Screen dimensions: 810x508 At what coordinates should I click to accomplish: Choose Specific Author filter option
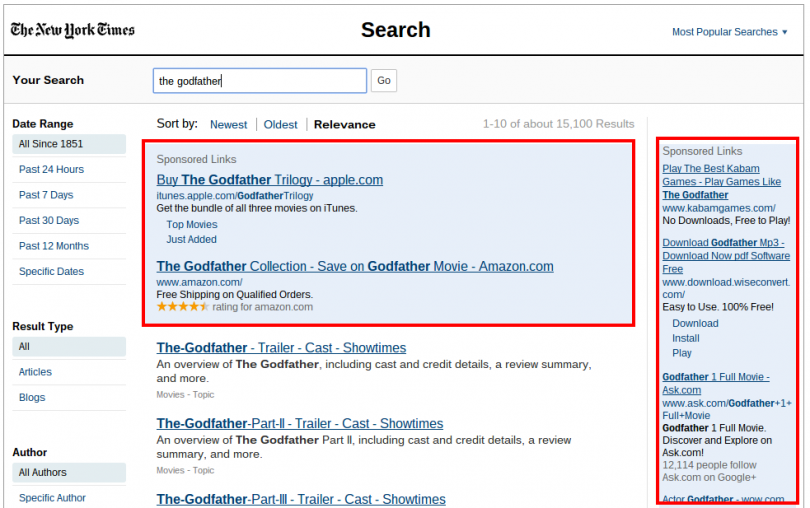[52, 498]
